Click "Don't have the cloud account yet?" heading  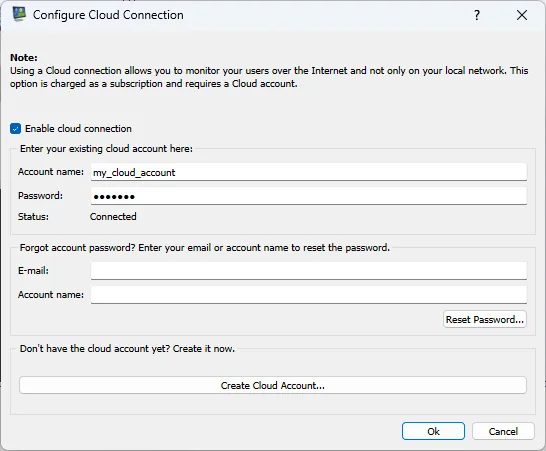tap(95, 349)
